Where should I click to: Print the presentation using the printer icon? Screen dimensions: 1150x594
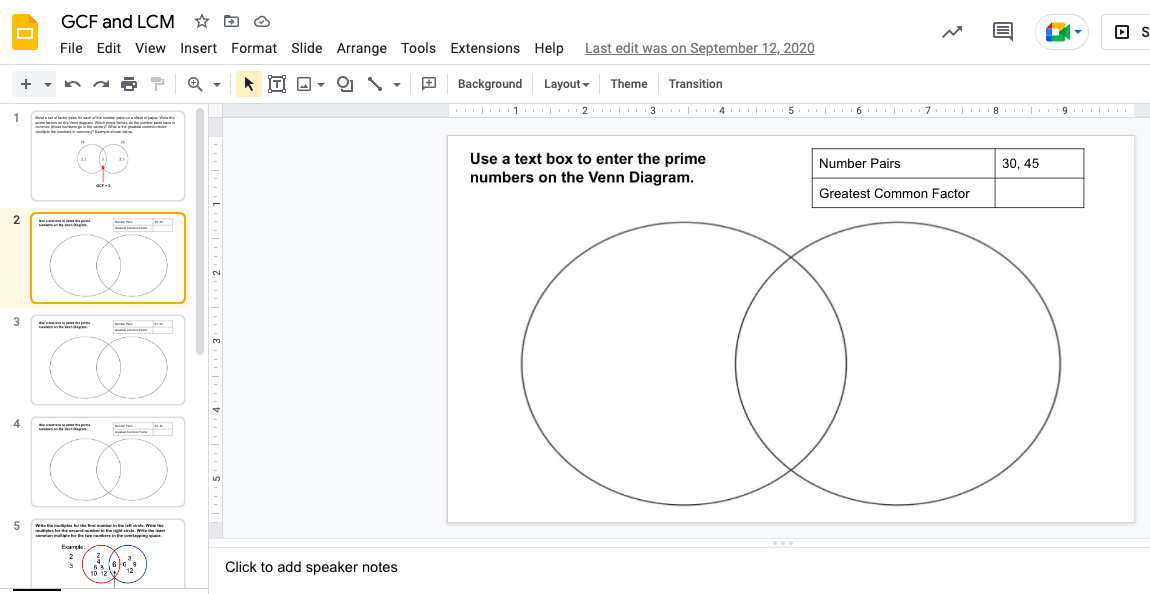coord(129,84)
